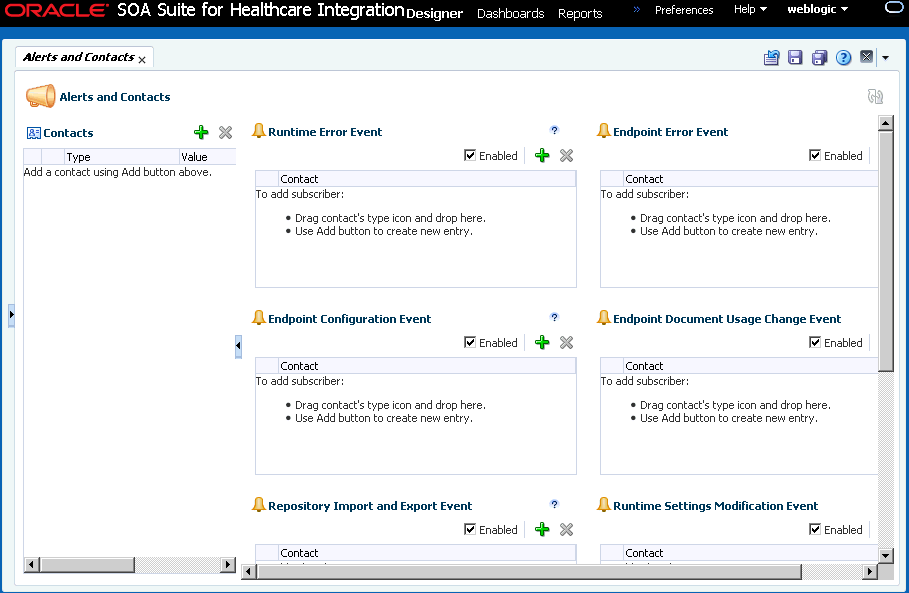The width and height of the screenshot is (909, 593).
Task: Open the weblogic user dropdown
Action: (x=817, y=10)
